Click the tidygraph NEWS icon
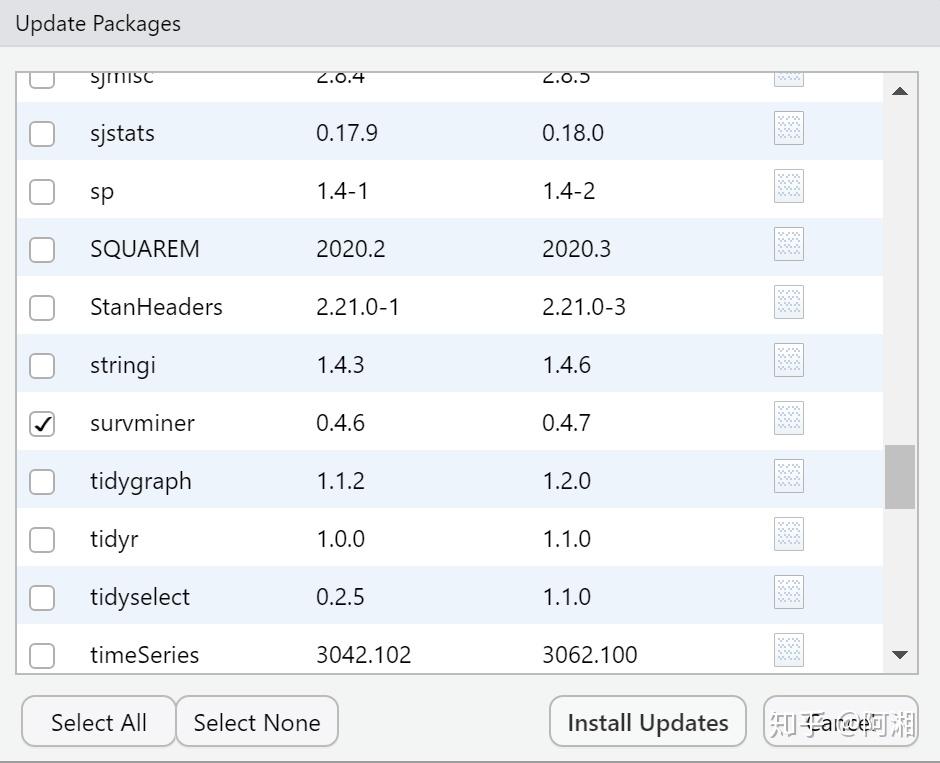Viewport: 940px width, 763px height. (788, 477)
